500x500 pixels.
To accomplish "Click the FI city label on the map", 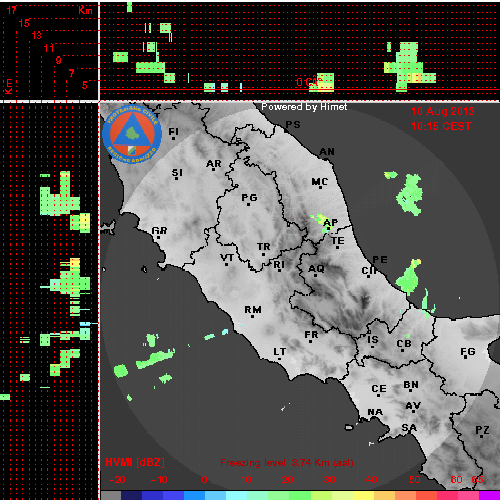I will [x=173, y=132].
